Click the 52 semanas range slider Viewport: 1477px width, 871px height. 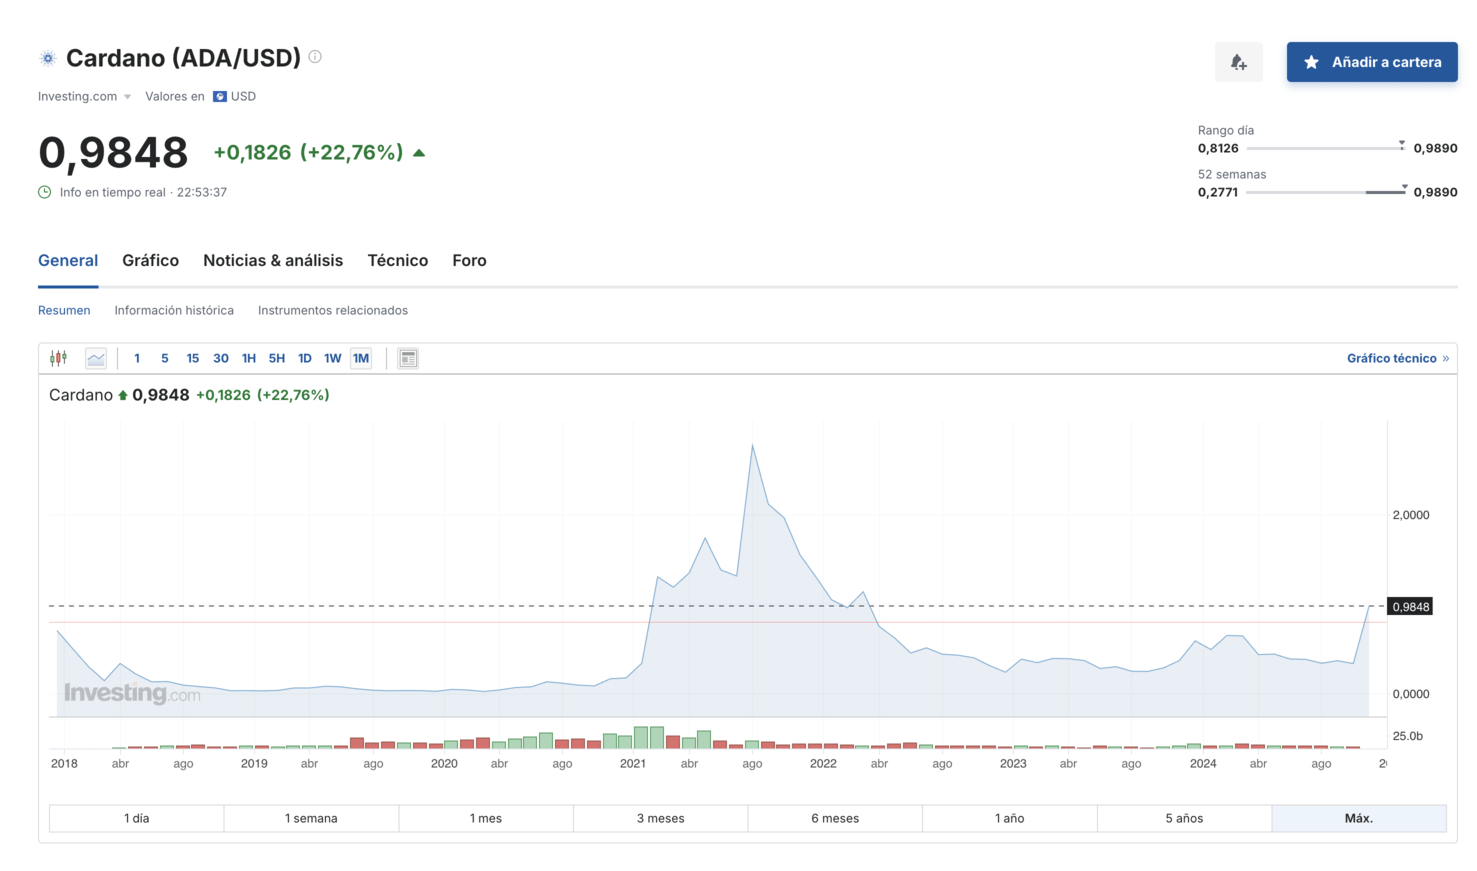coord(1325,192)
